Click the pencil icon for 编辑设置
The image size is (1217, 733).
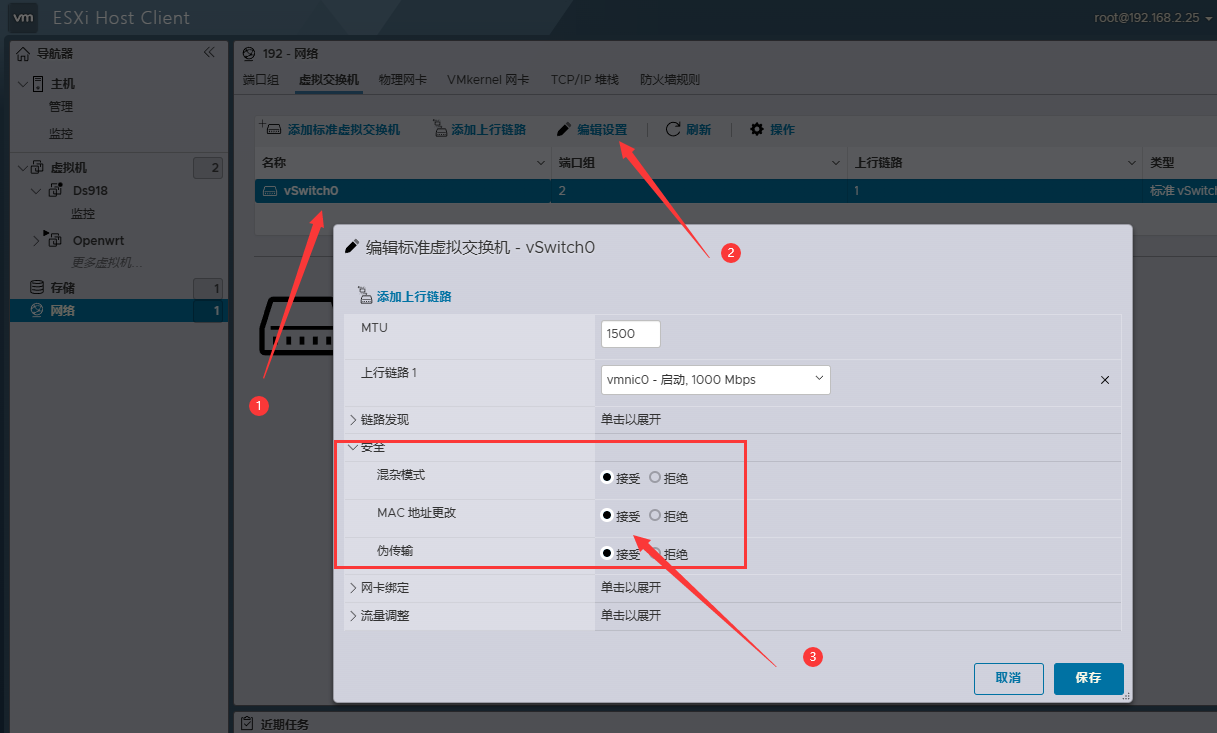coord(565,129)
